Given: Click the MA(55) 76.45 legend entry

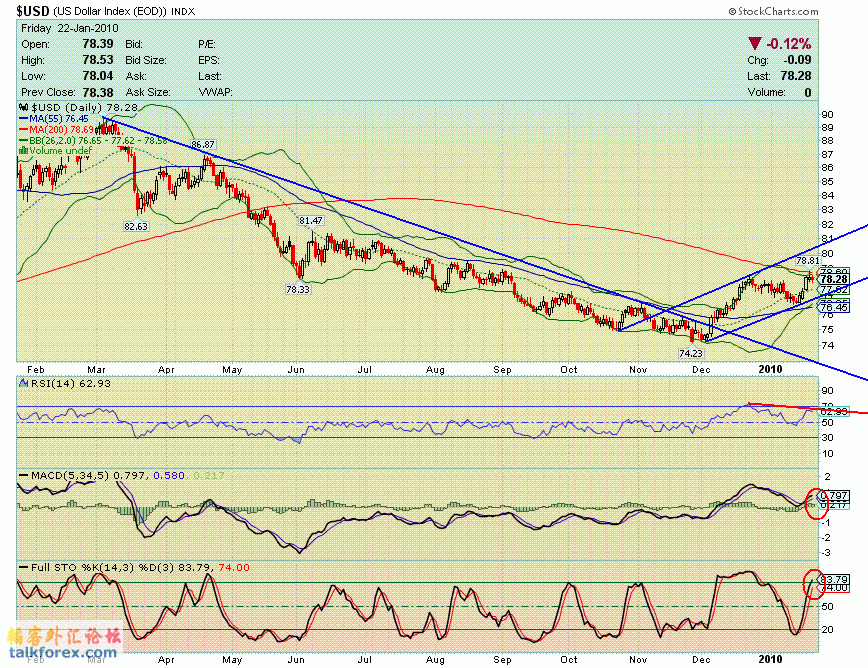Looking at the screenshot, I should (54, 118).
